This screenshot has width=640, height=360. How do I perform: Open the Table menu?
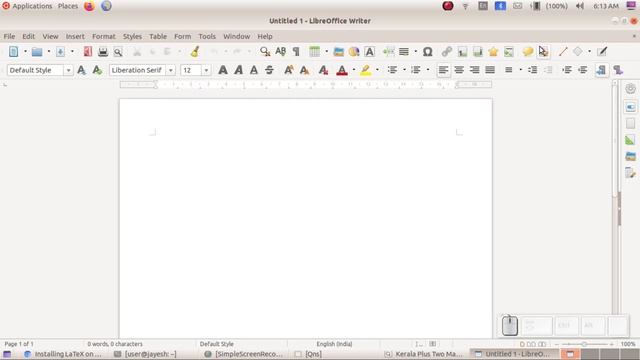[x=158, y=36]
